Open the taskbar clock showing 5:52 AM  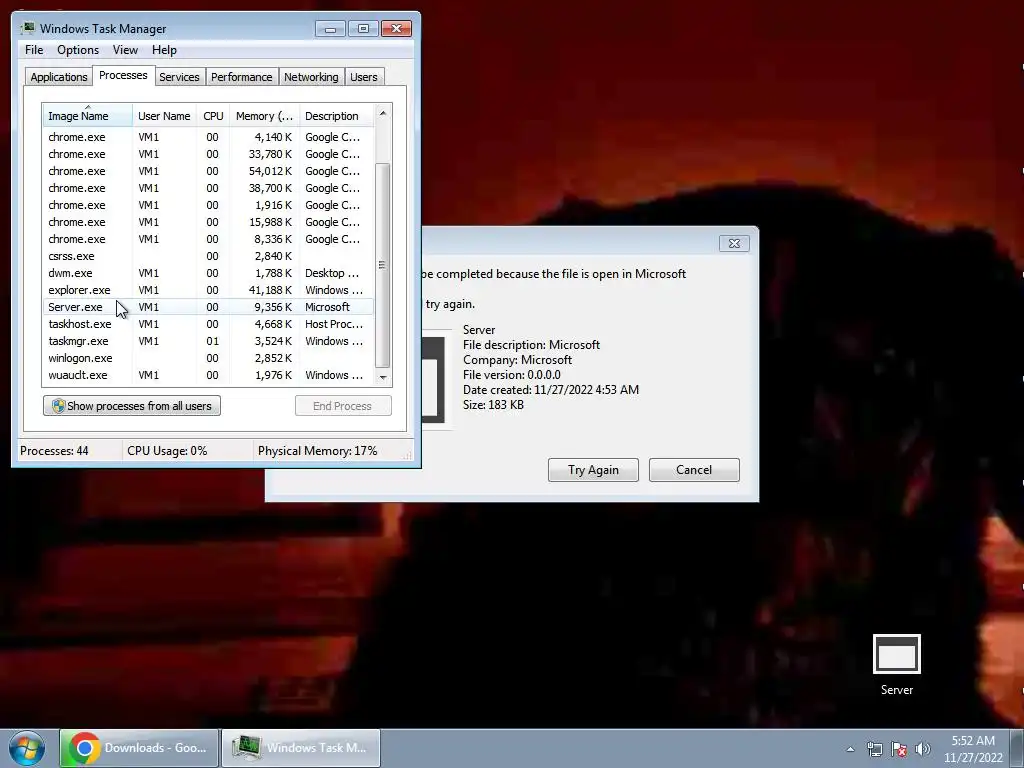(x=973, y=749)
